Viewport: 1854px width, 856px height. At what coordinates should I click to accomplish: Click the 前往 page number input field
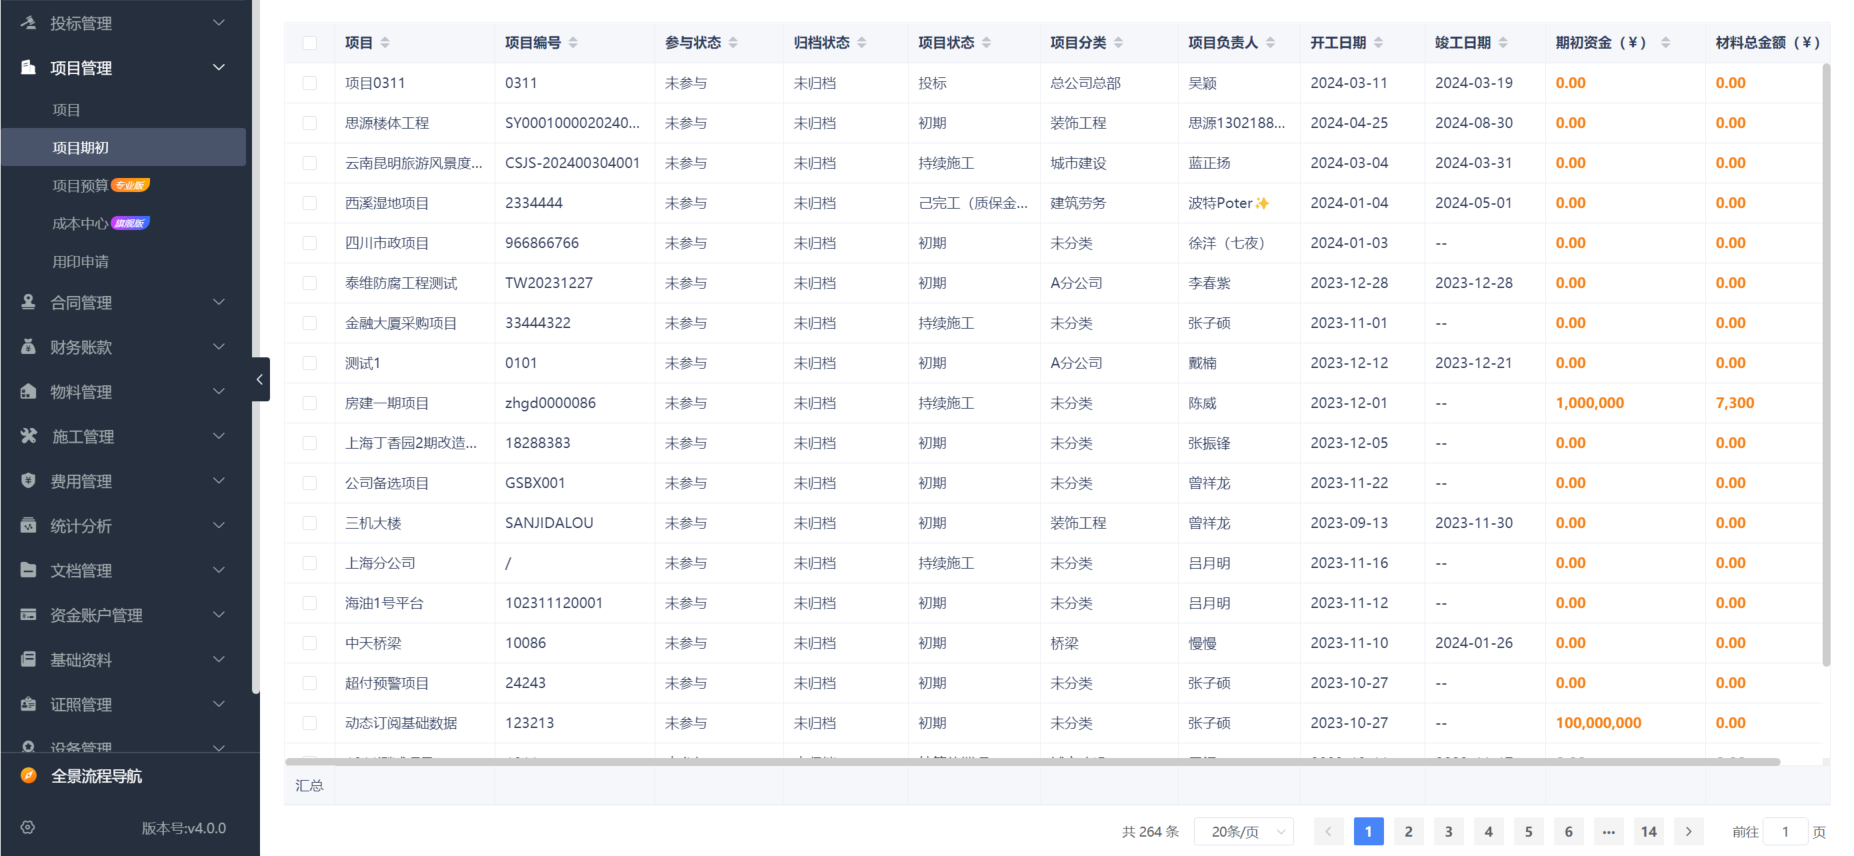tap(1785, 832)
